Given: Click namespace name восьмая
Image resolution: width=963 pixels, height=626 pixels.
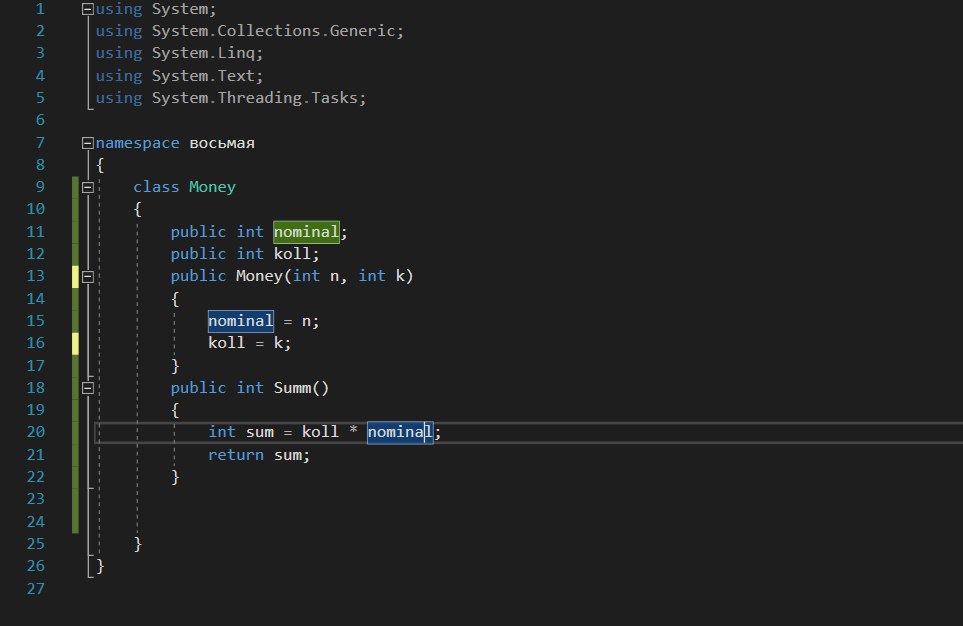Looking at the screenshot, I should pos(222,143).
